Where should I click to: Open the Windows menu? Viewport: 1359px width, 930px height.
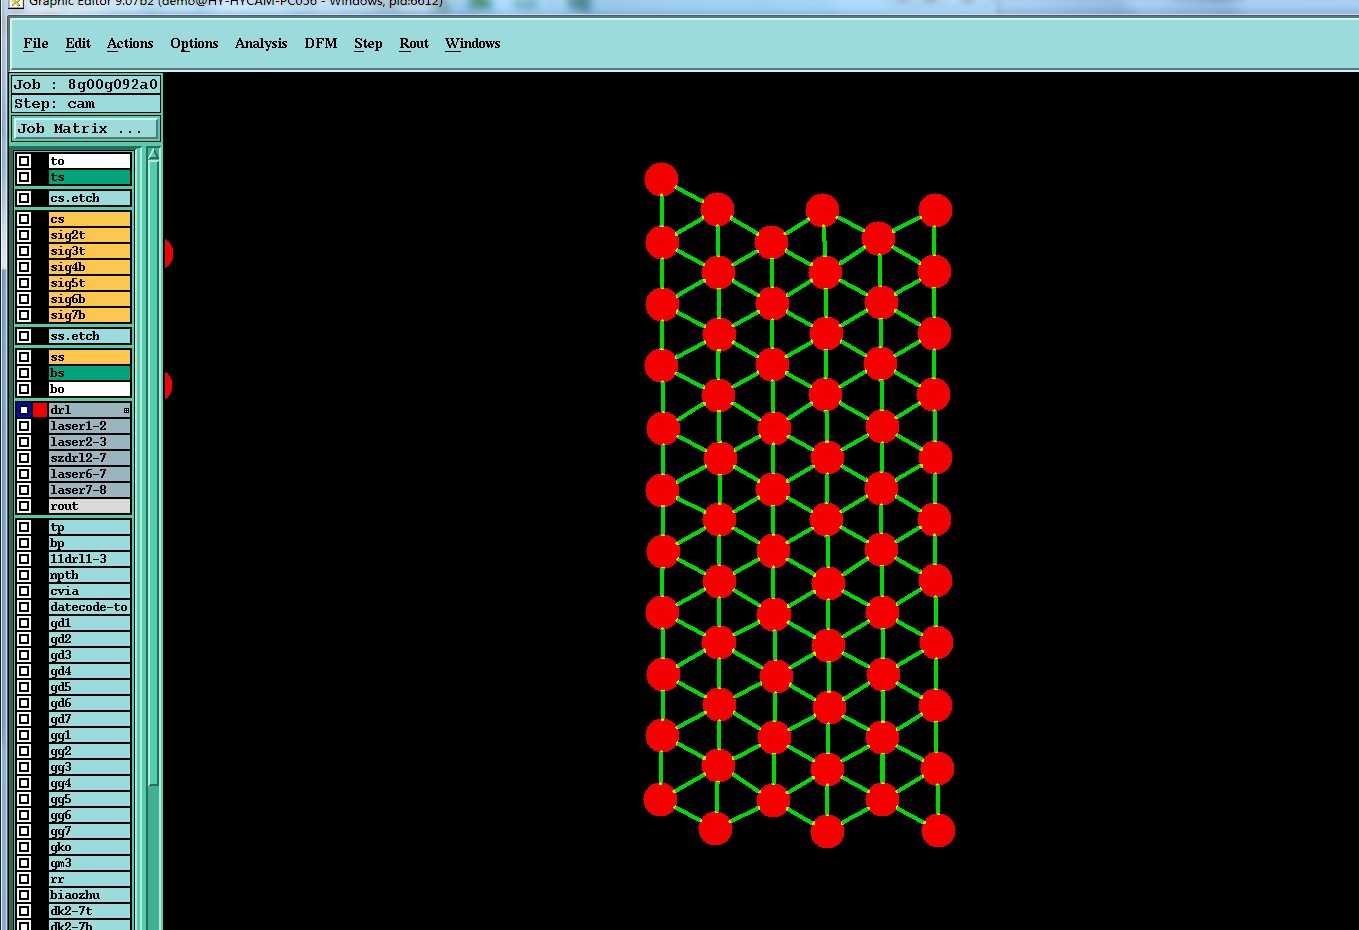tap(472, 43)
